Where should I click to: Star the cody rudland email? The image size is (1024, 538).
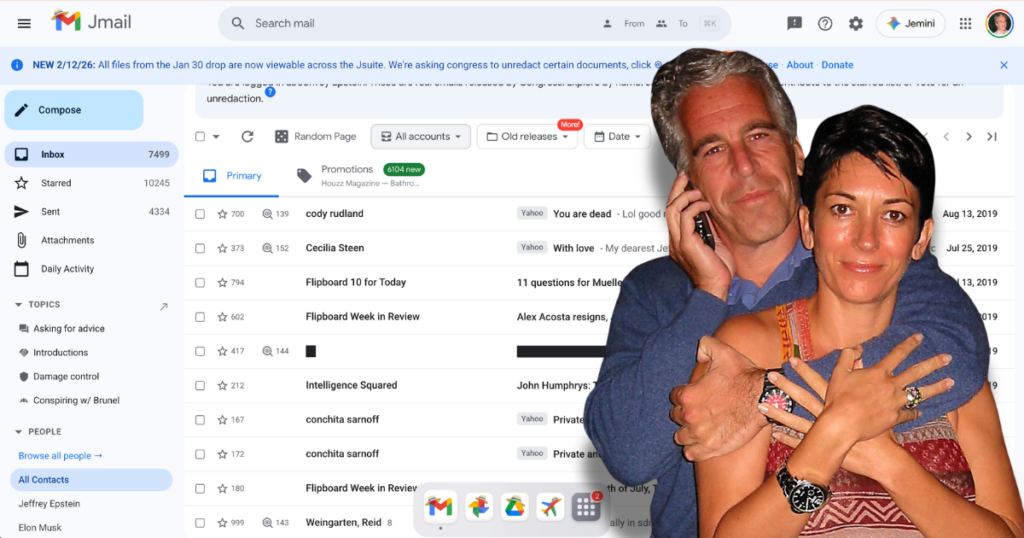(222, 214)
